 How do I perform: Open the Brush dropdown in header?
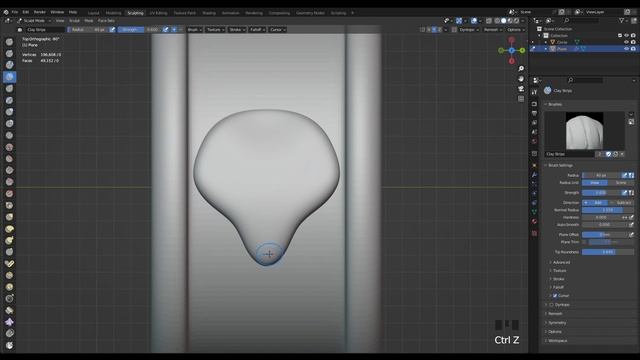(195, 29)
